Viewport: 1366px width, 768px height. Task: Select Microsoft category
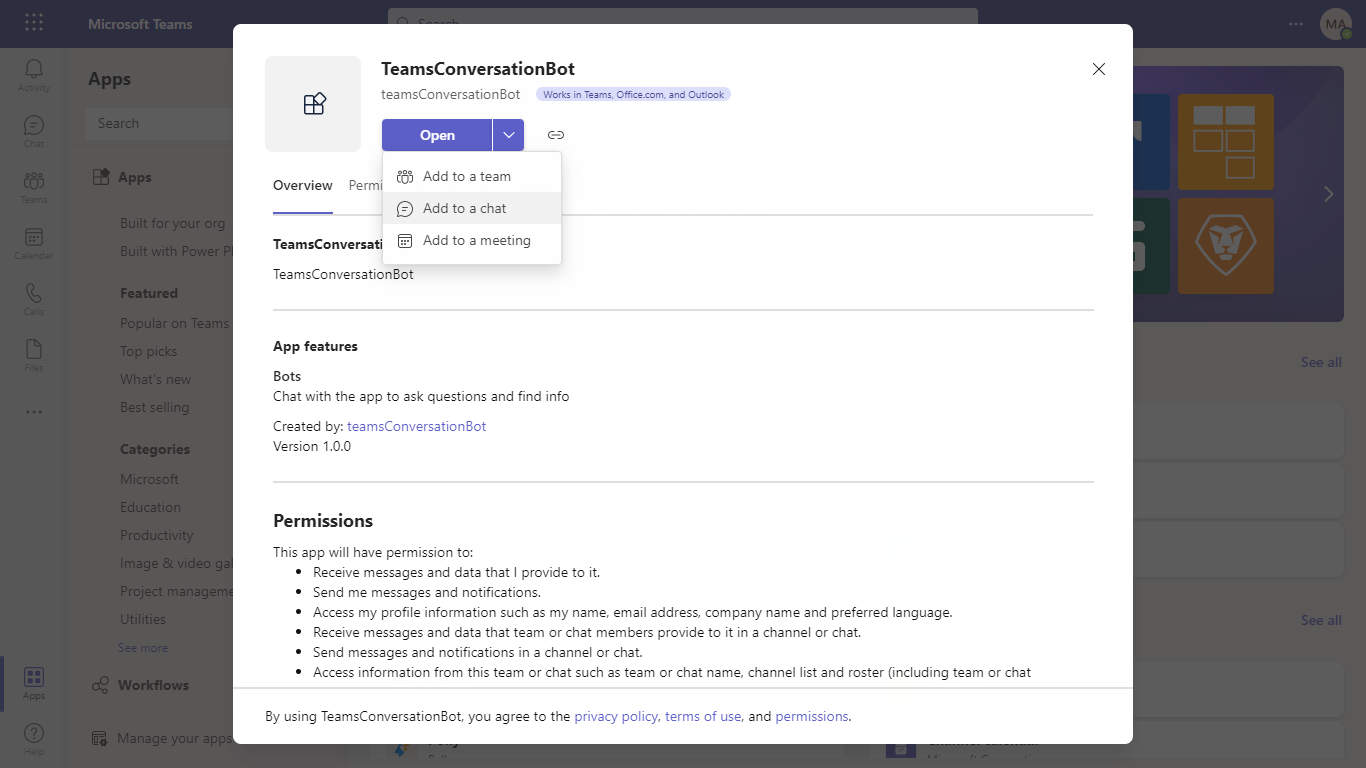[x=149, y=479]
